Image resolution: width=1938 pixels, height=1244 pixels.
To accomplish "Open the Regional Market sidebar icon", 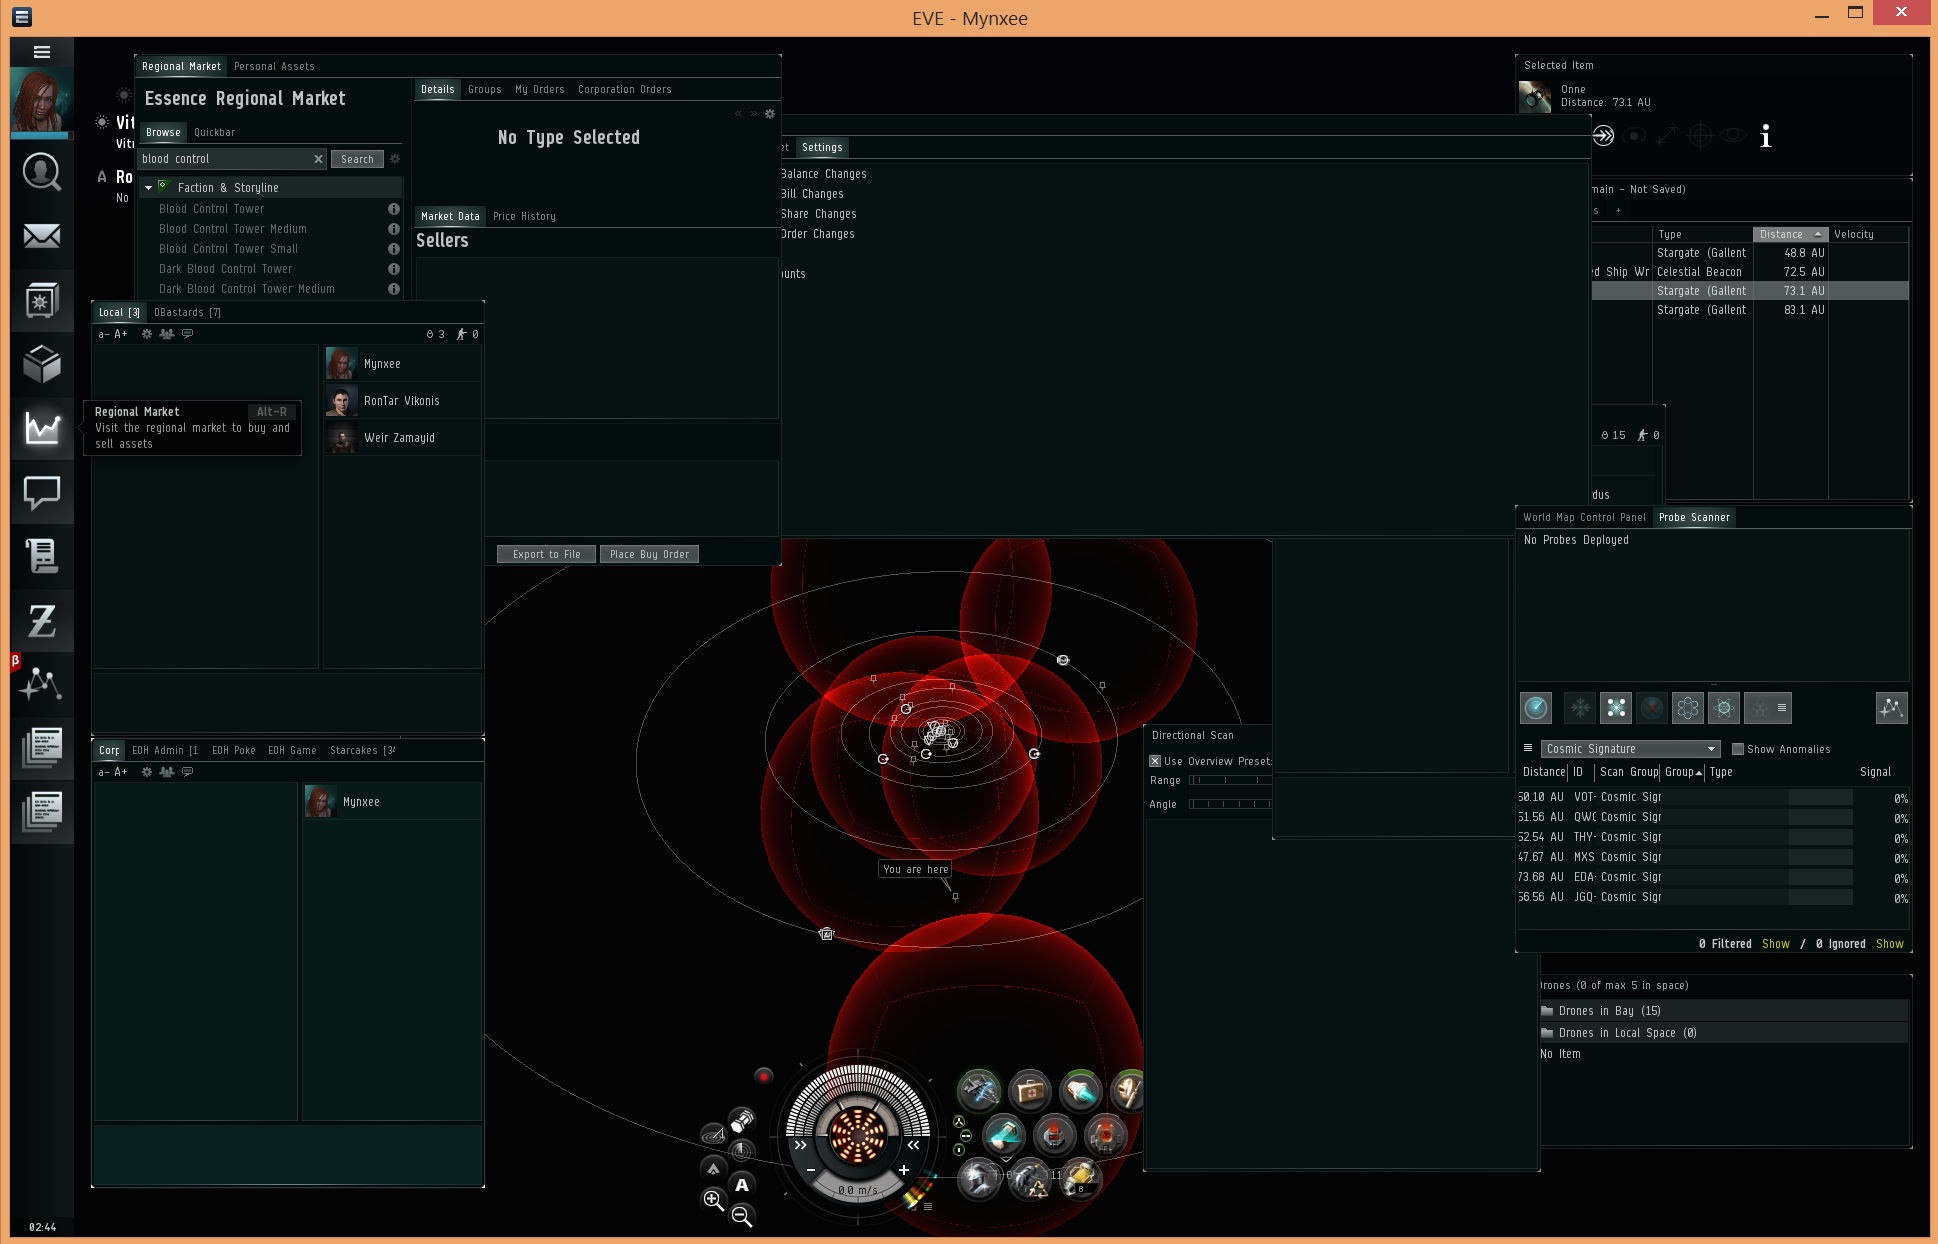I will [41, 428].
